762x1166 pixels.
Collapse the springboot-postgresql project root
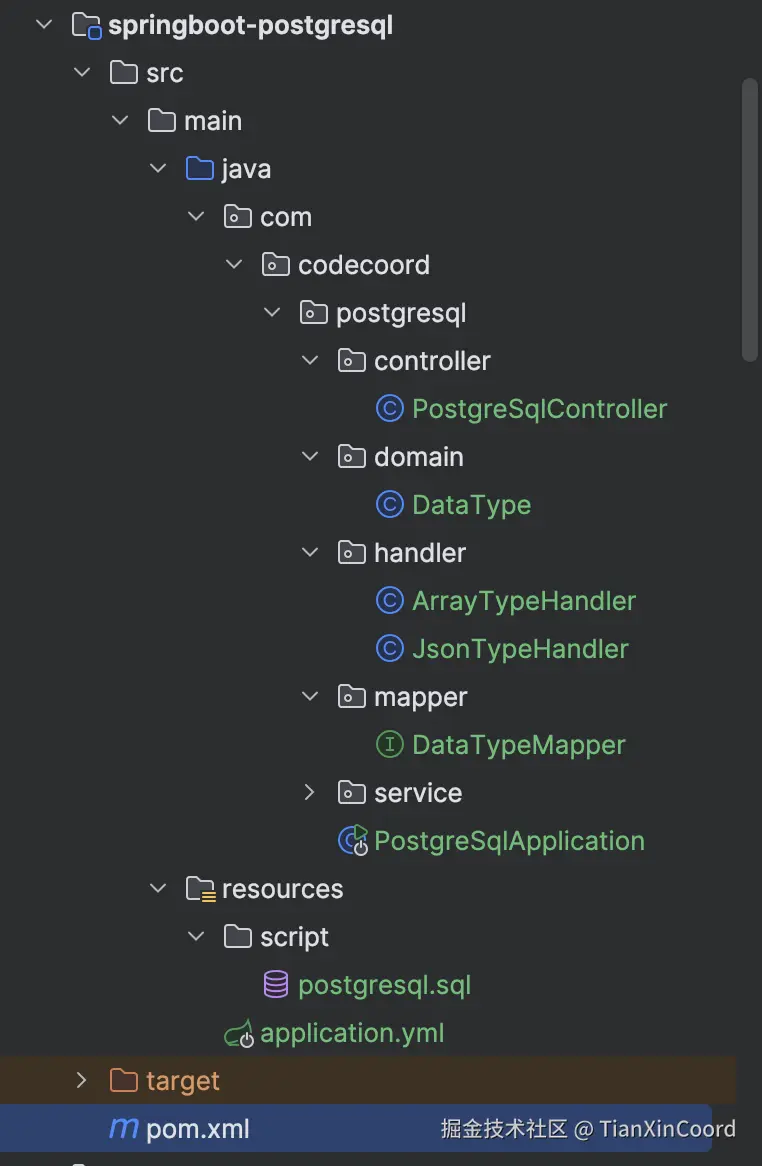(x=44, y=25)
